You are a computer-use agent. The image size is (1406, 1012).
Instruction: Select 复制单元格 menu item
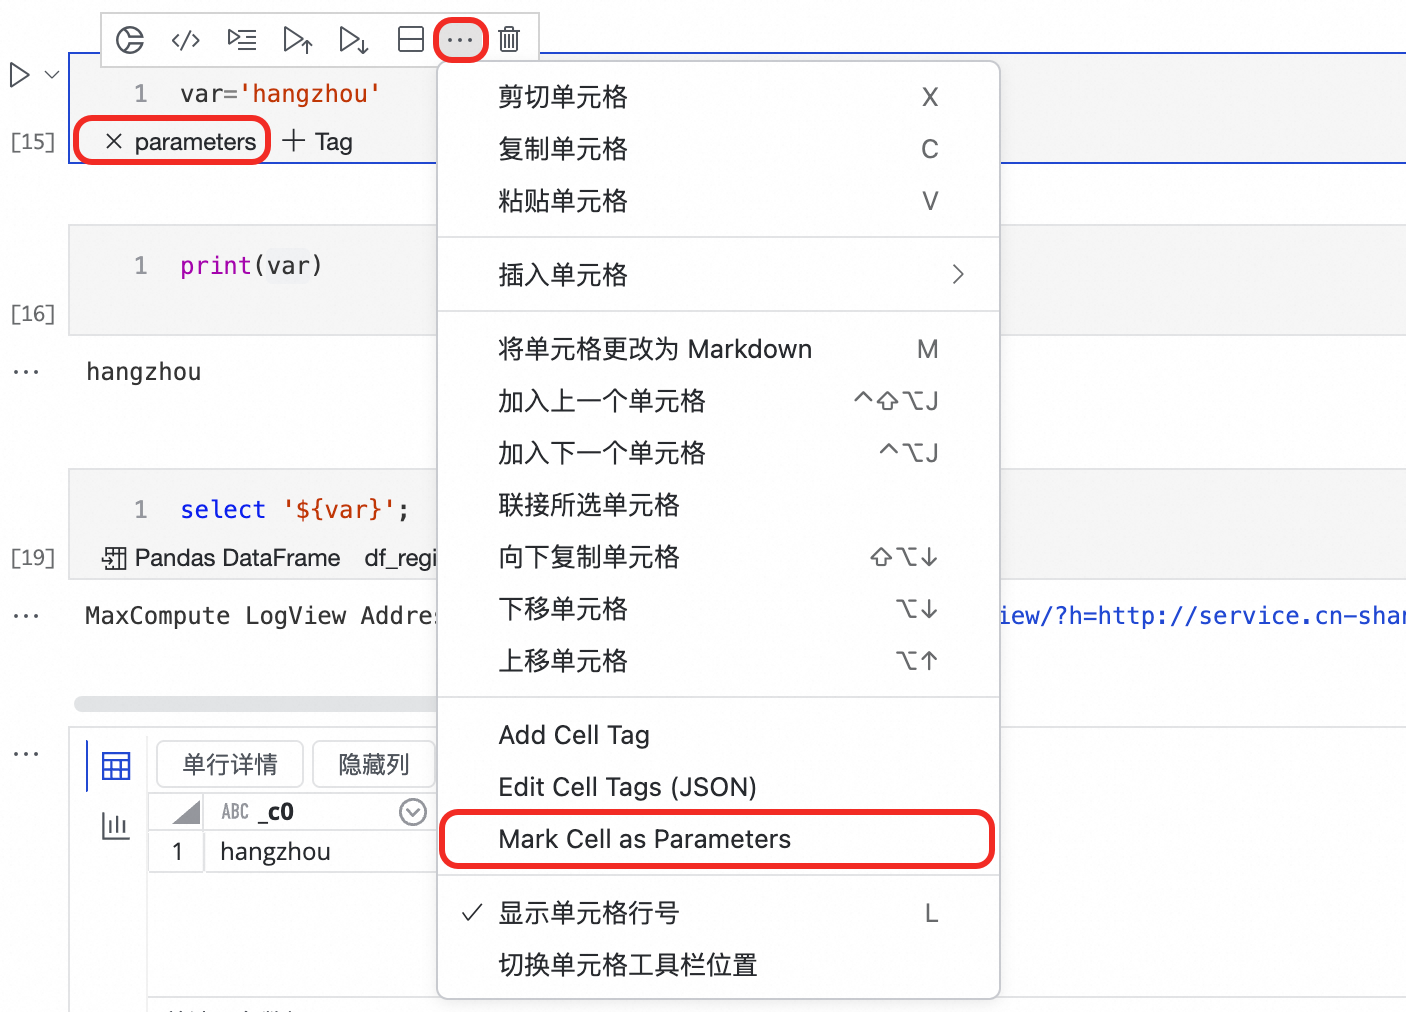(718, 149)
